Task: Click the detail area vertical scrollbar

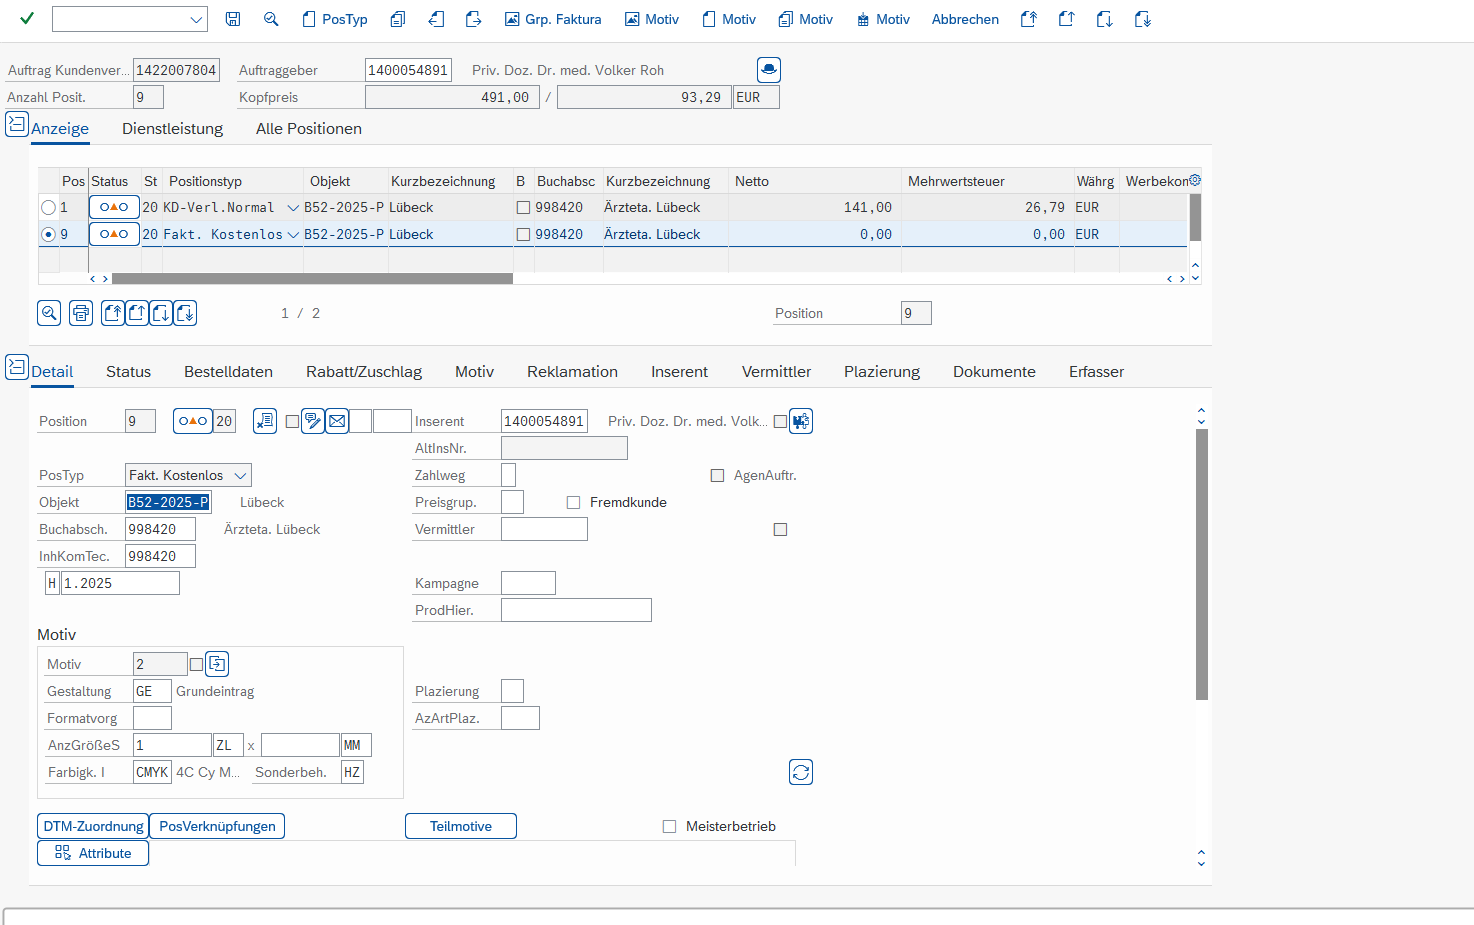Action: [1202, 564]
